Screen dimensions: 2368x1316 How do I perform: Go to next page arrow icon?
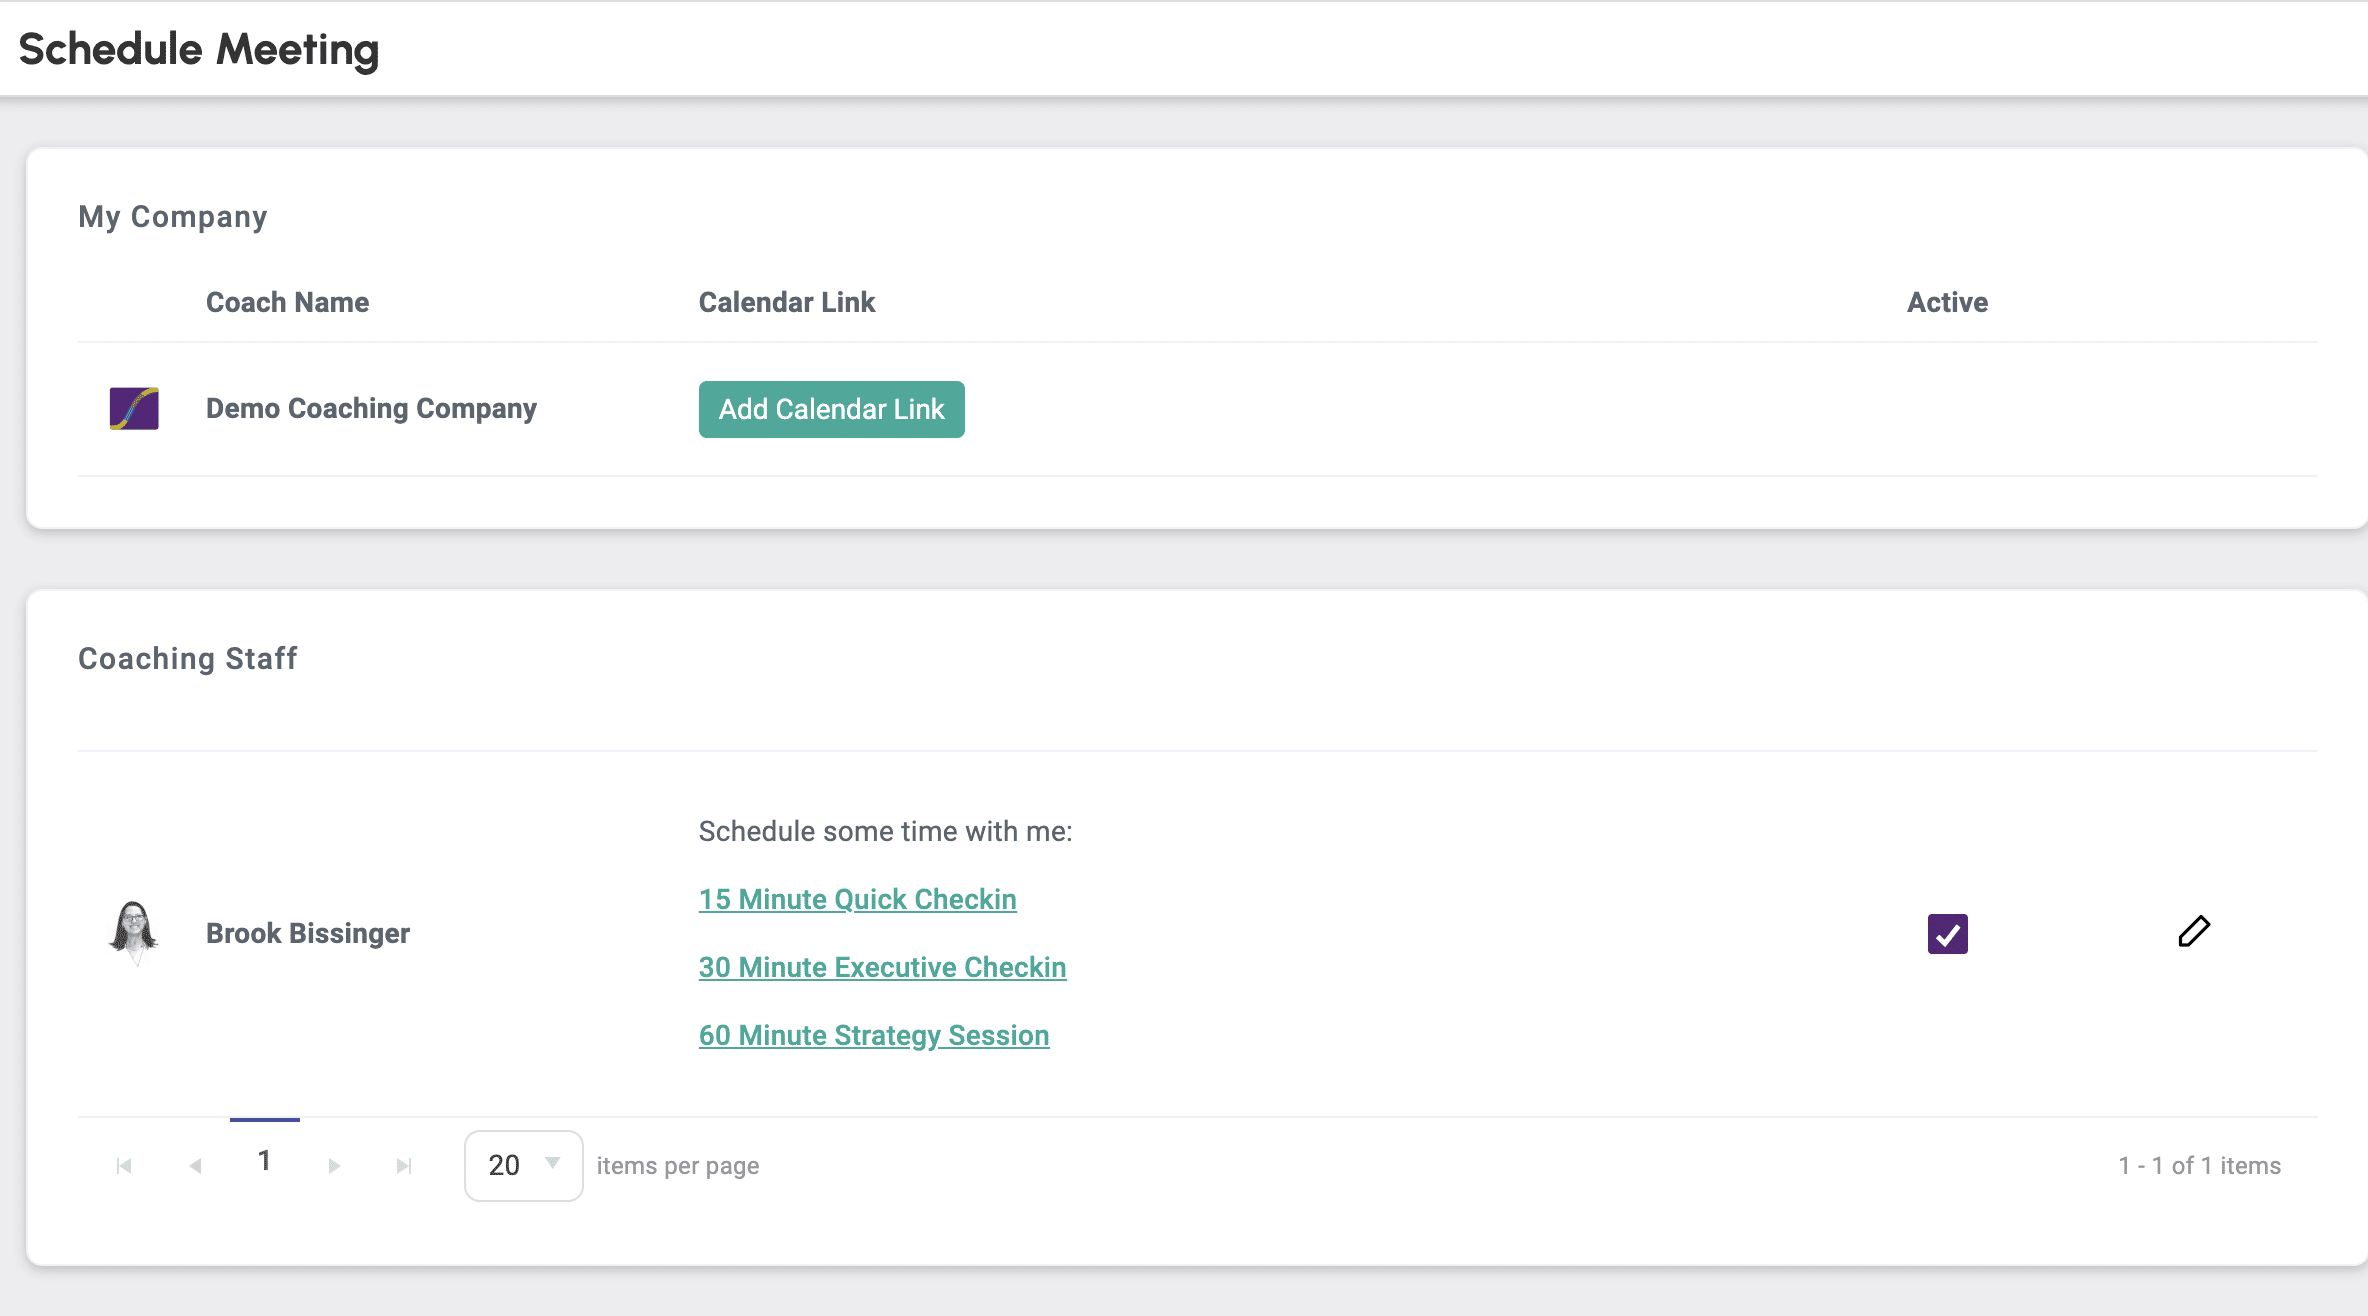[x=334, y=1166]
